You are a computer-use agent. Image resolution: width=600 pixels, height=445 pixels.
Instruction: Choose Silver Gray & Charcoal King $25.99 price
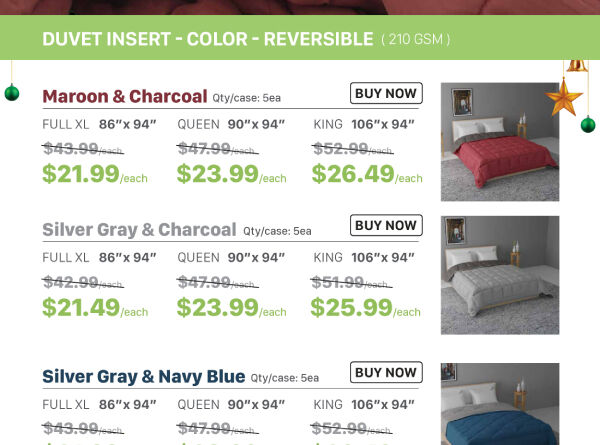351,308
